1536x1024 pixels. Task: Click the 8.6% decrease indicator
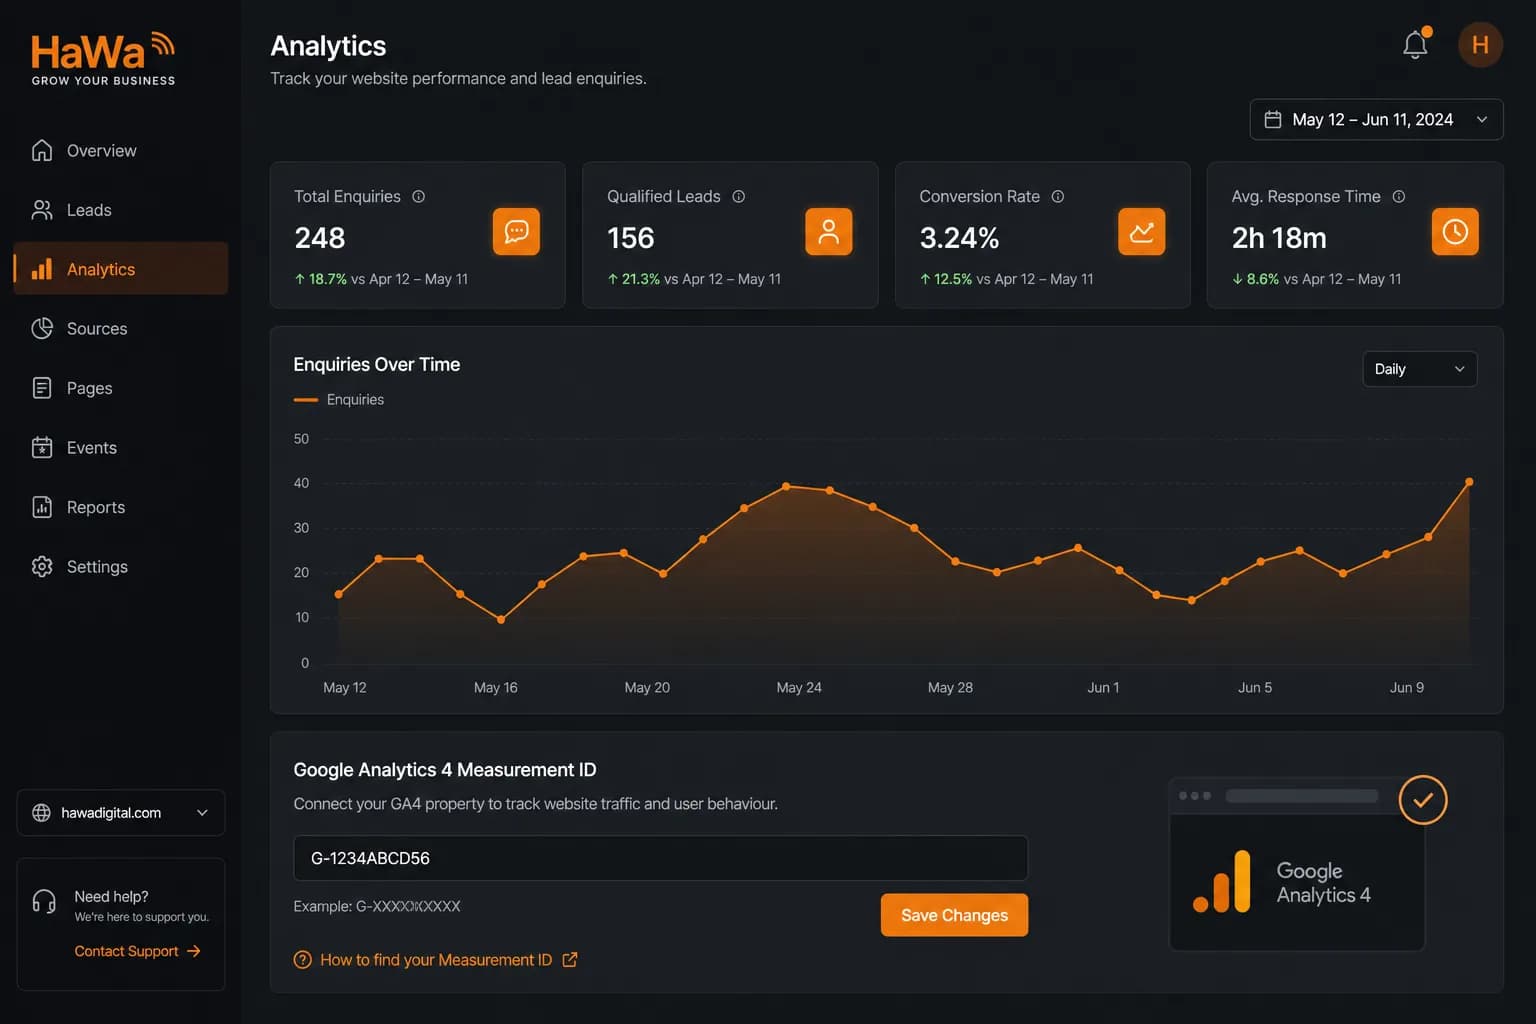tap(1256, 279)
